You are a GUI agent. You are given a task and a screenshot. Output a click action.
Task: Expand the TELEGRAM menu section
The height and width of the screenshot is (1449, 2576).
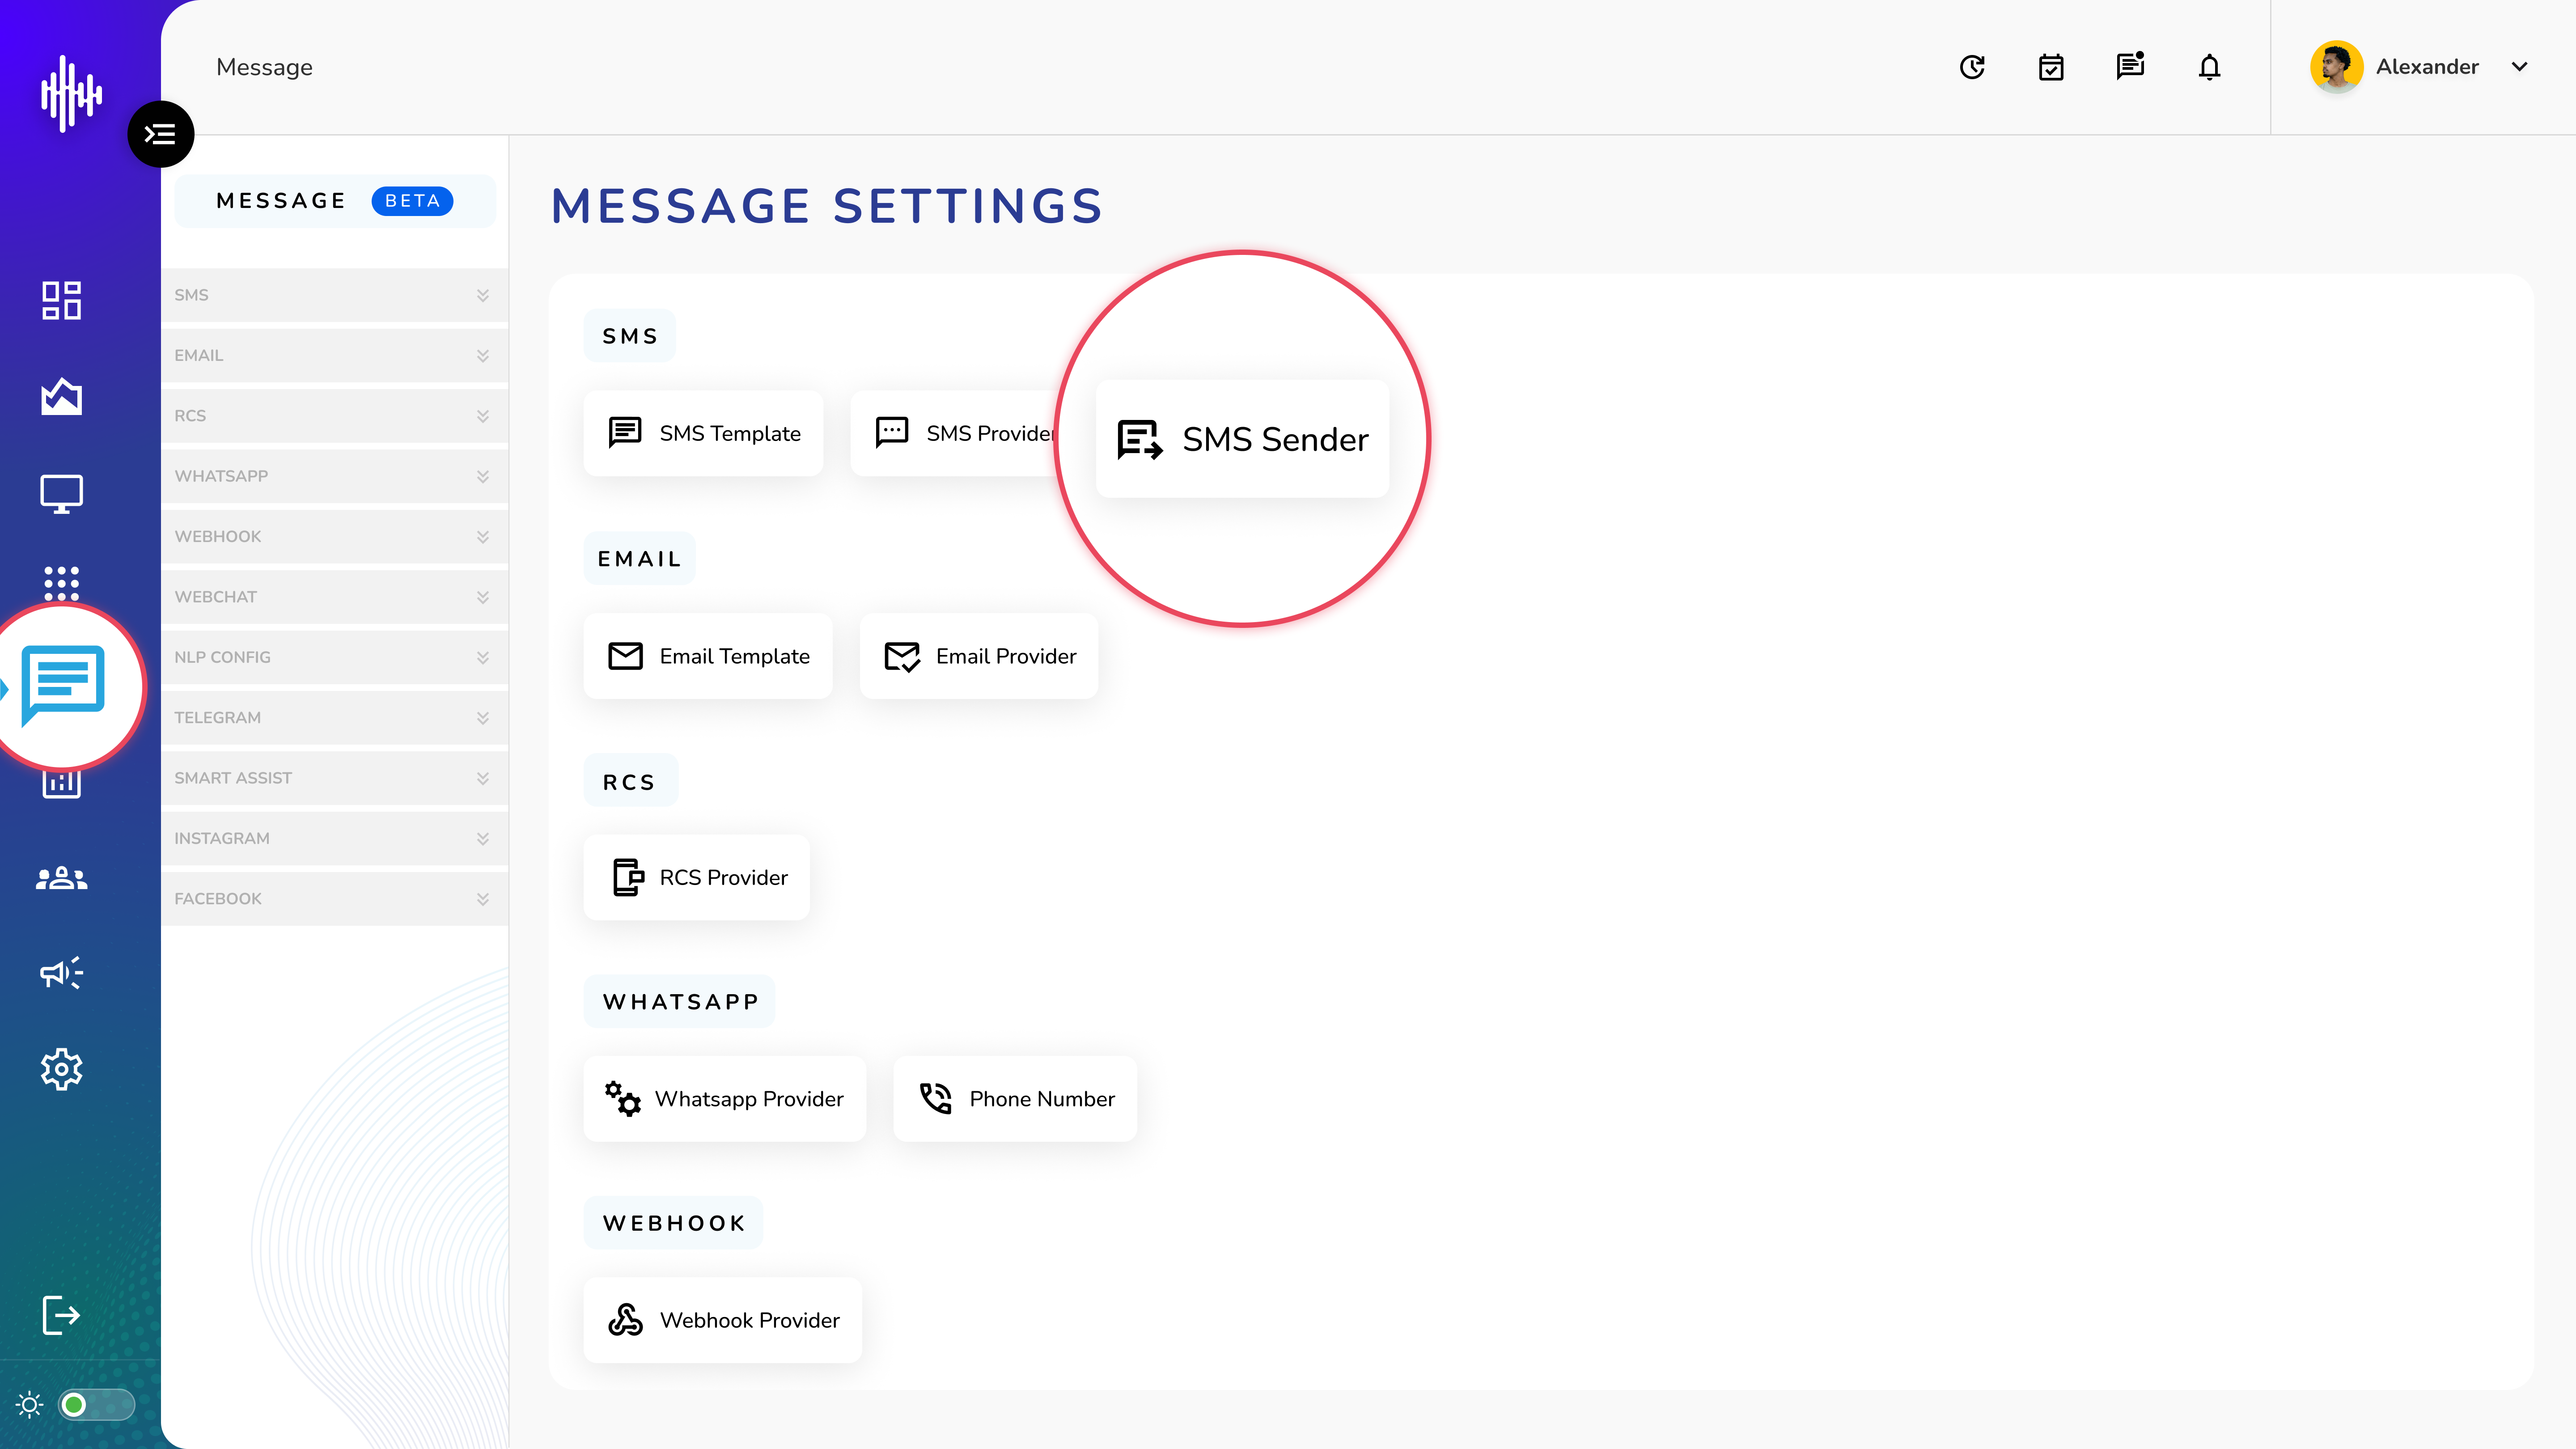click(x=334, y=717)
